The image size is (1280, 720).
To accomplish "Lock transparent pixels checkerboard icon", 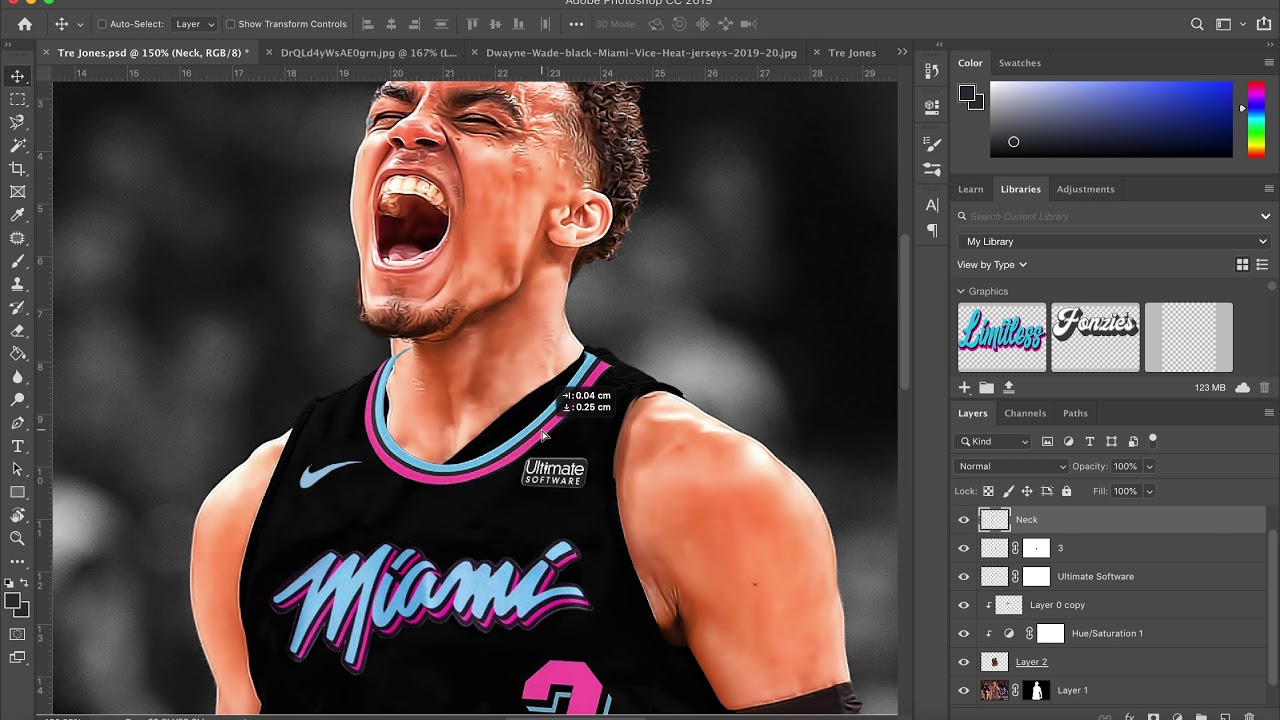I will point(988,491).
